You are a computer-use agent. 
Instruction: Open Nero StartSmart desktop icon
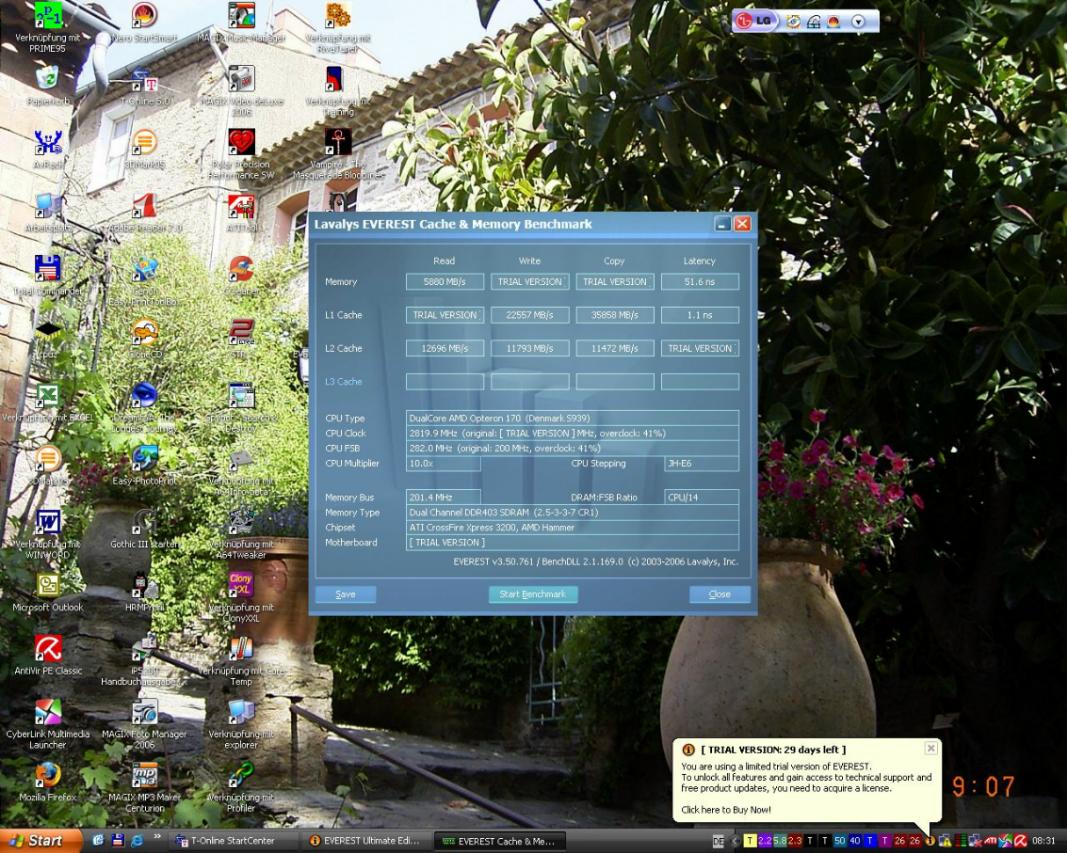144,16
